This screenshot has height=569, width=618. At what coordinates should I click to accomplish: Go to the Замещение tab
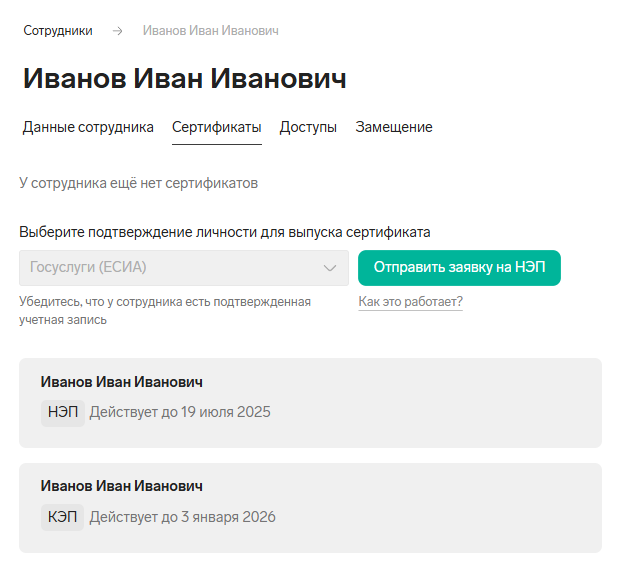pyautogui.click(x=394, y=127)
